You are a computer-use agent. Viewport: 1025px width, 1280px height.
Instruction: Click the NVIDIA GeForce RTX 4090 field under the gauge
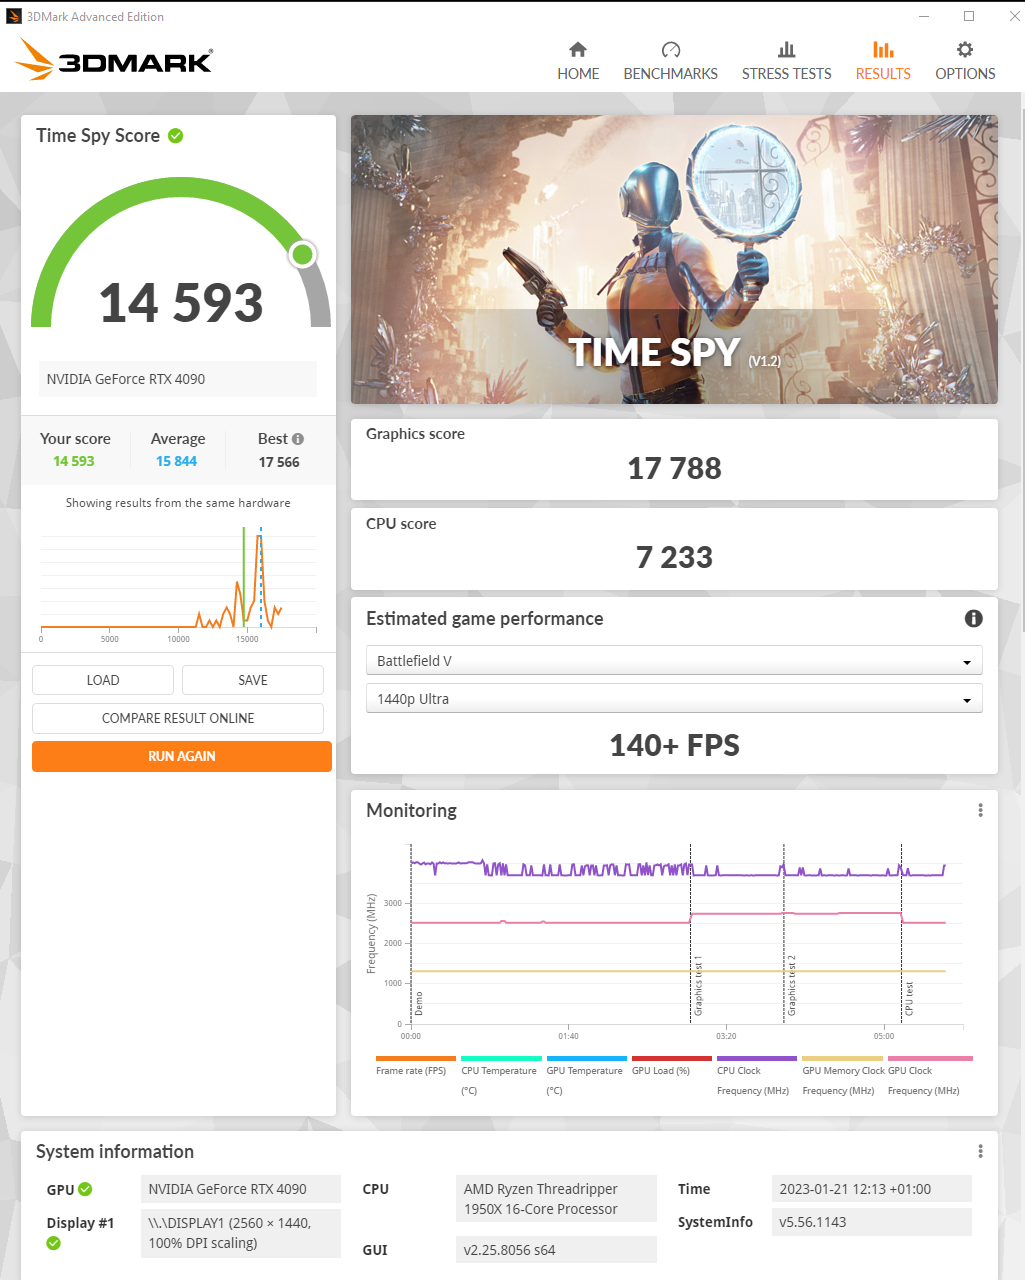tap(178, 379)
